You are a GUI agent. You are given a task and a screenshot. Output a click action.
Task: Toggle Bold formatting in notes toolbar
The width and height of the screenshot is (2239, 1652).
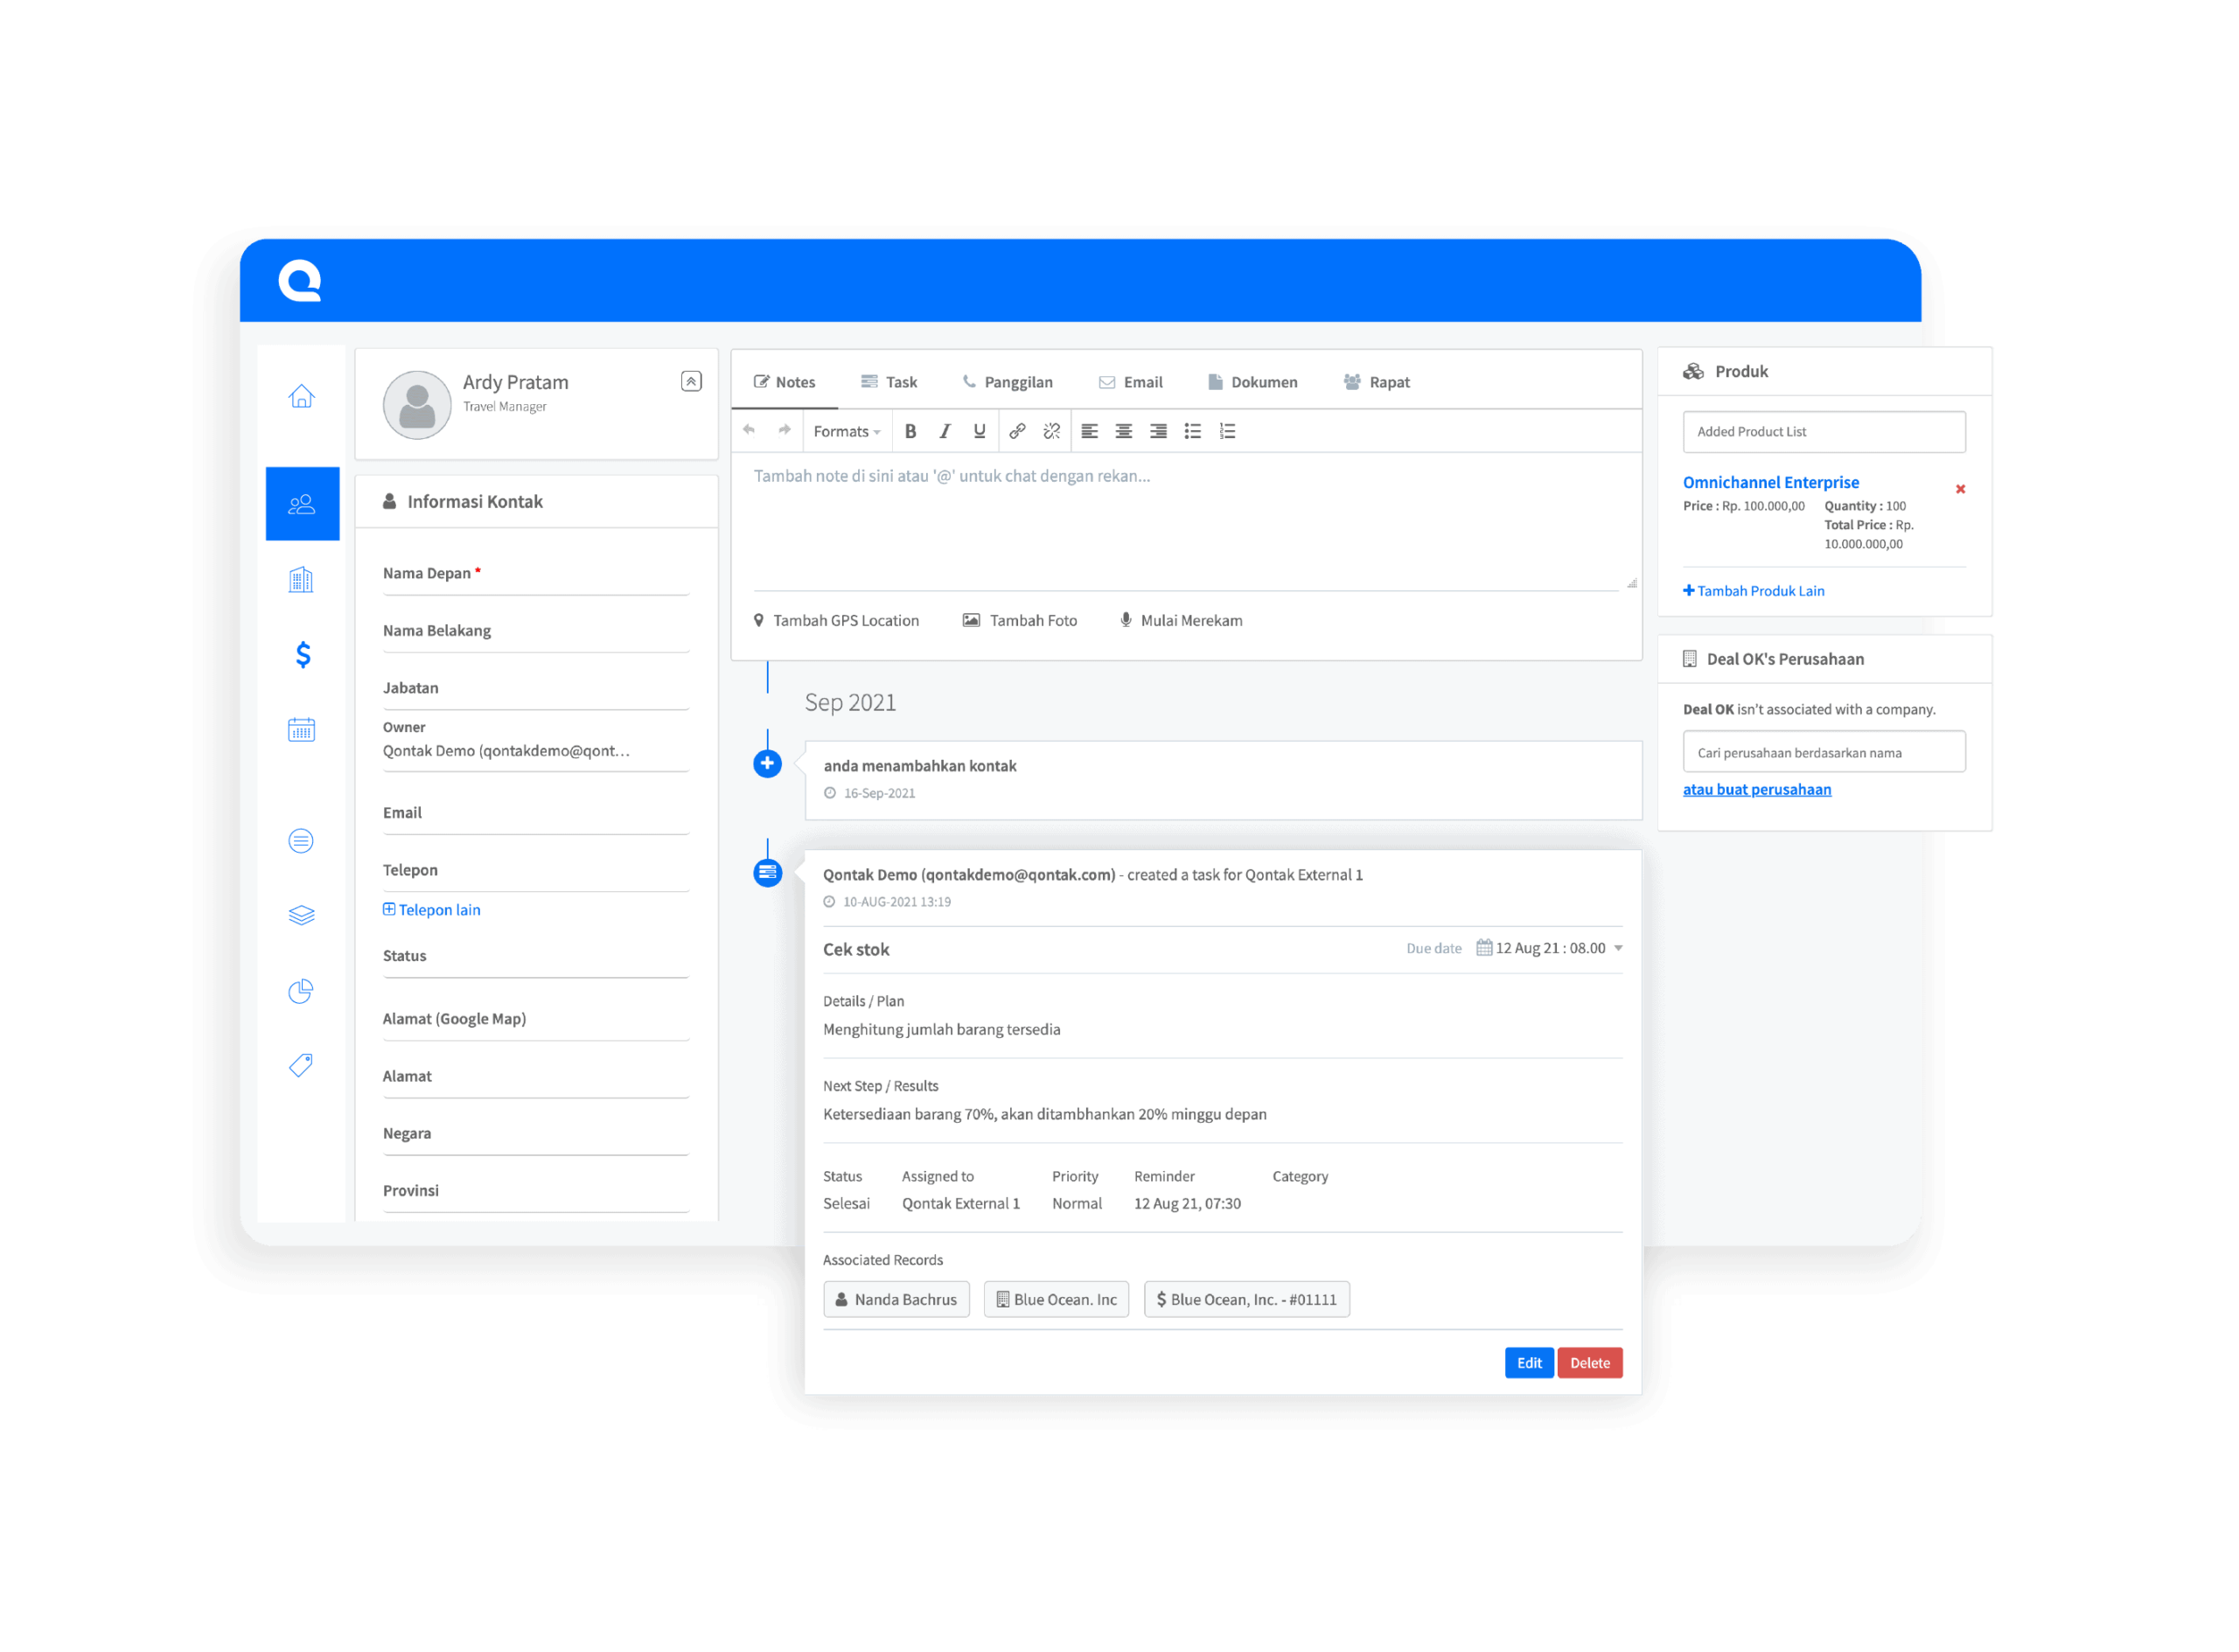[x=910, y=429]
